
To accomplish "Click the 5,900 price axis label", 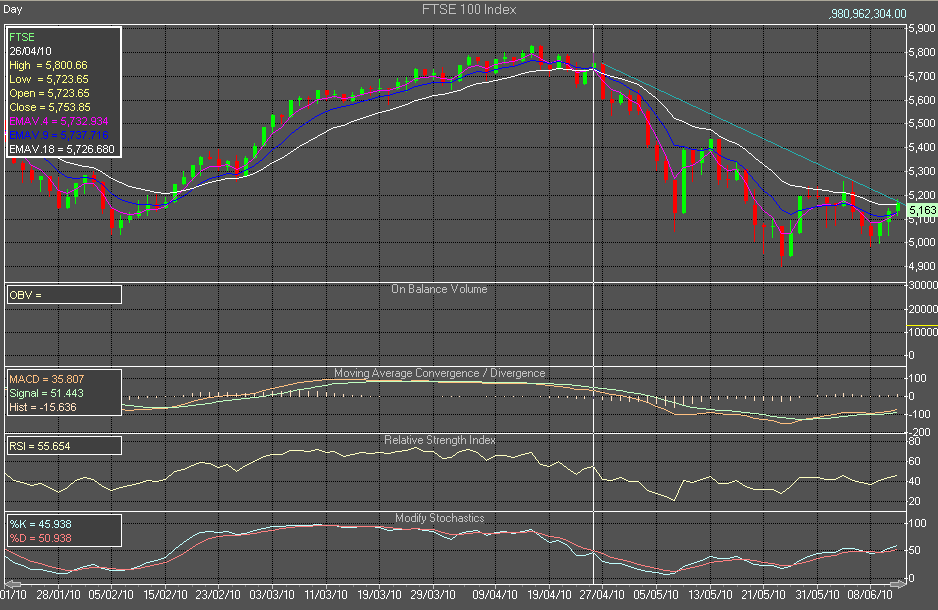I will point(922,29).
